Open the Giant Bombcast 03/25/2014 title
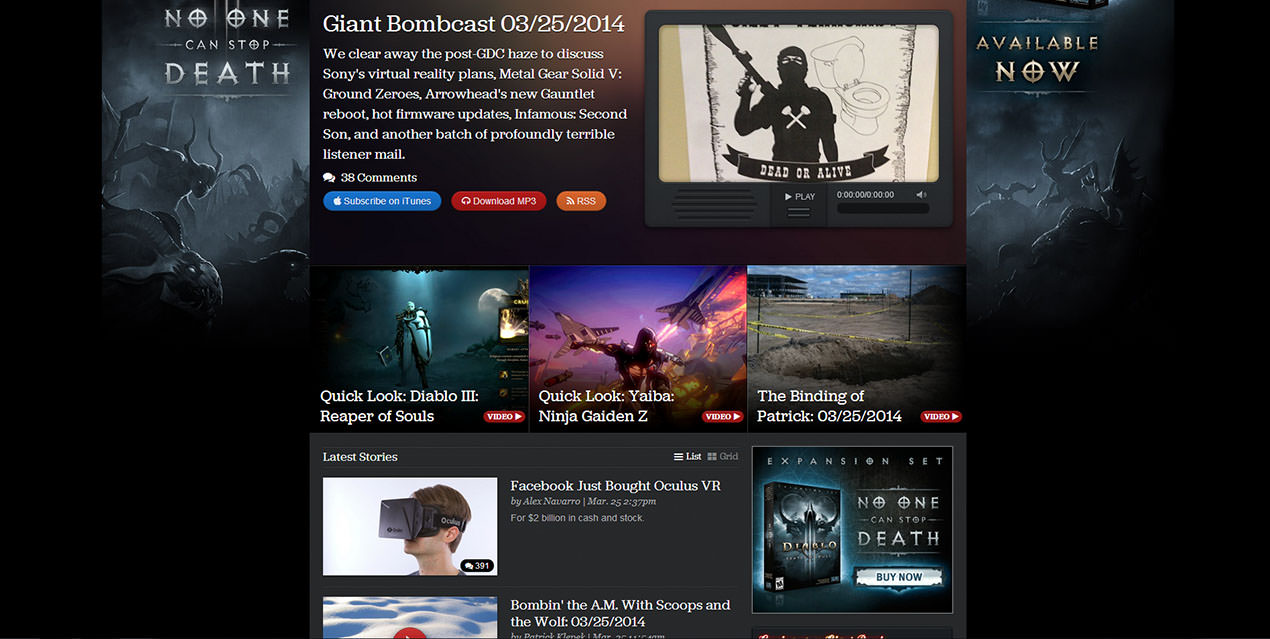 coord(474,23)
